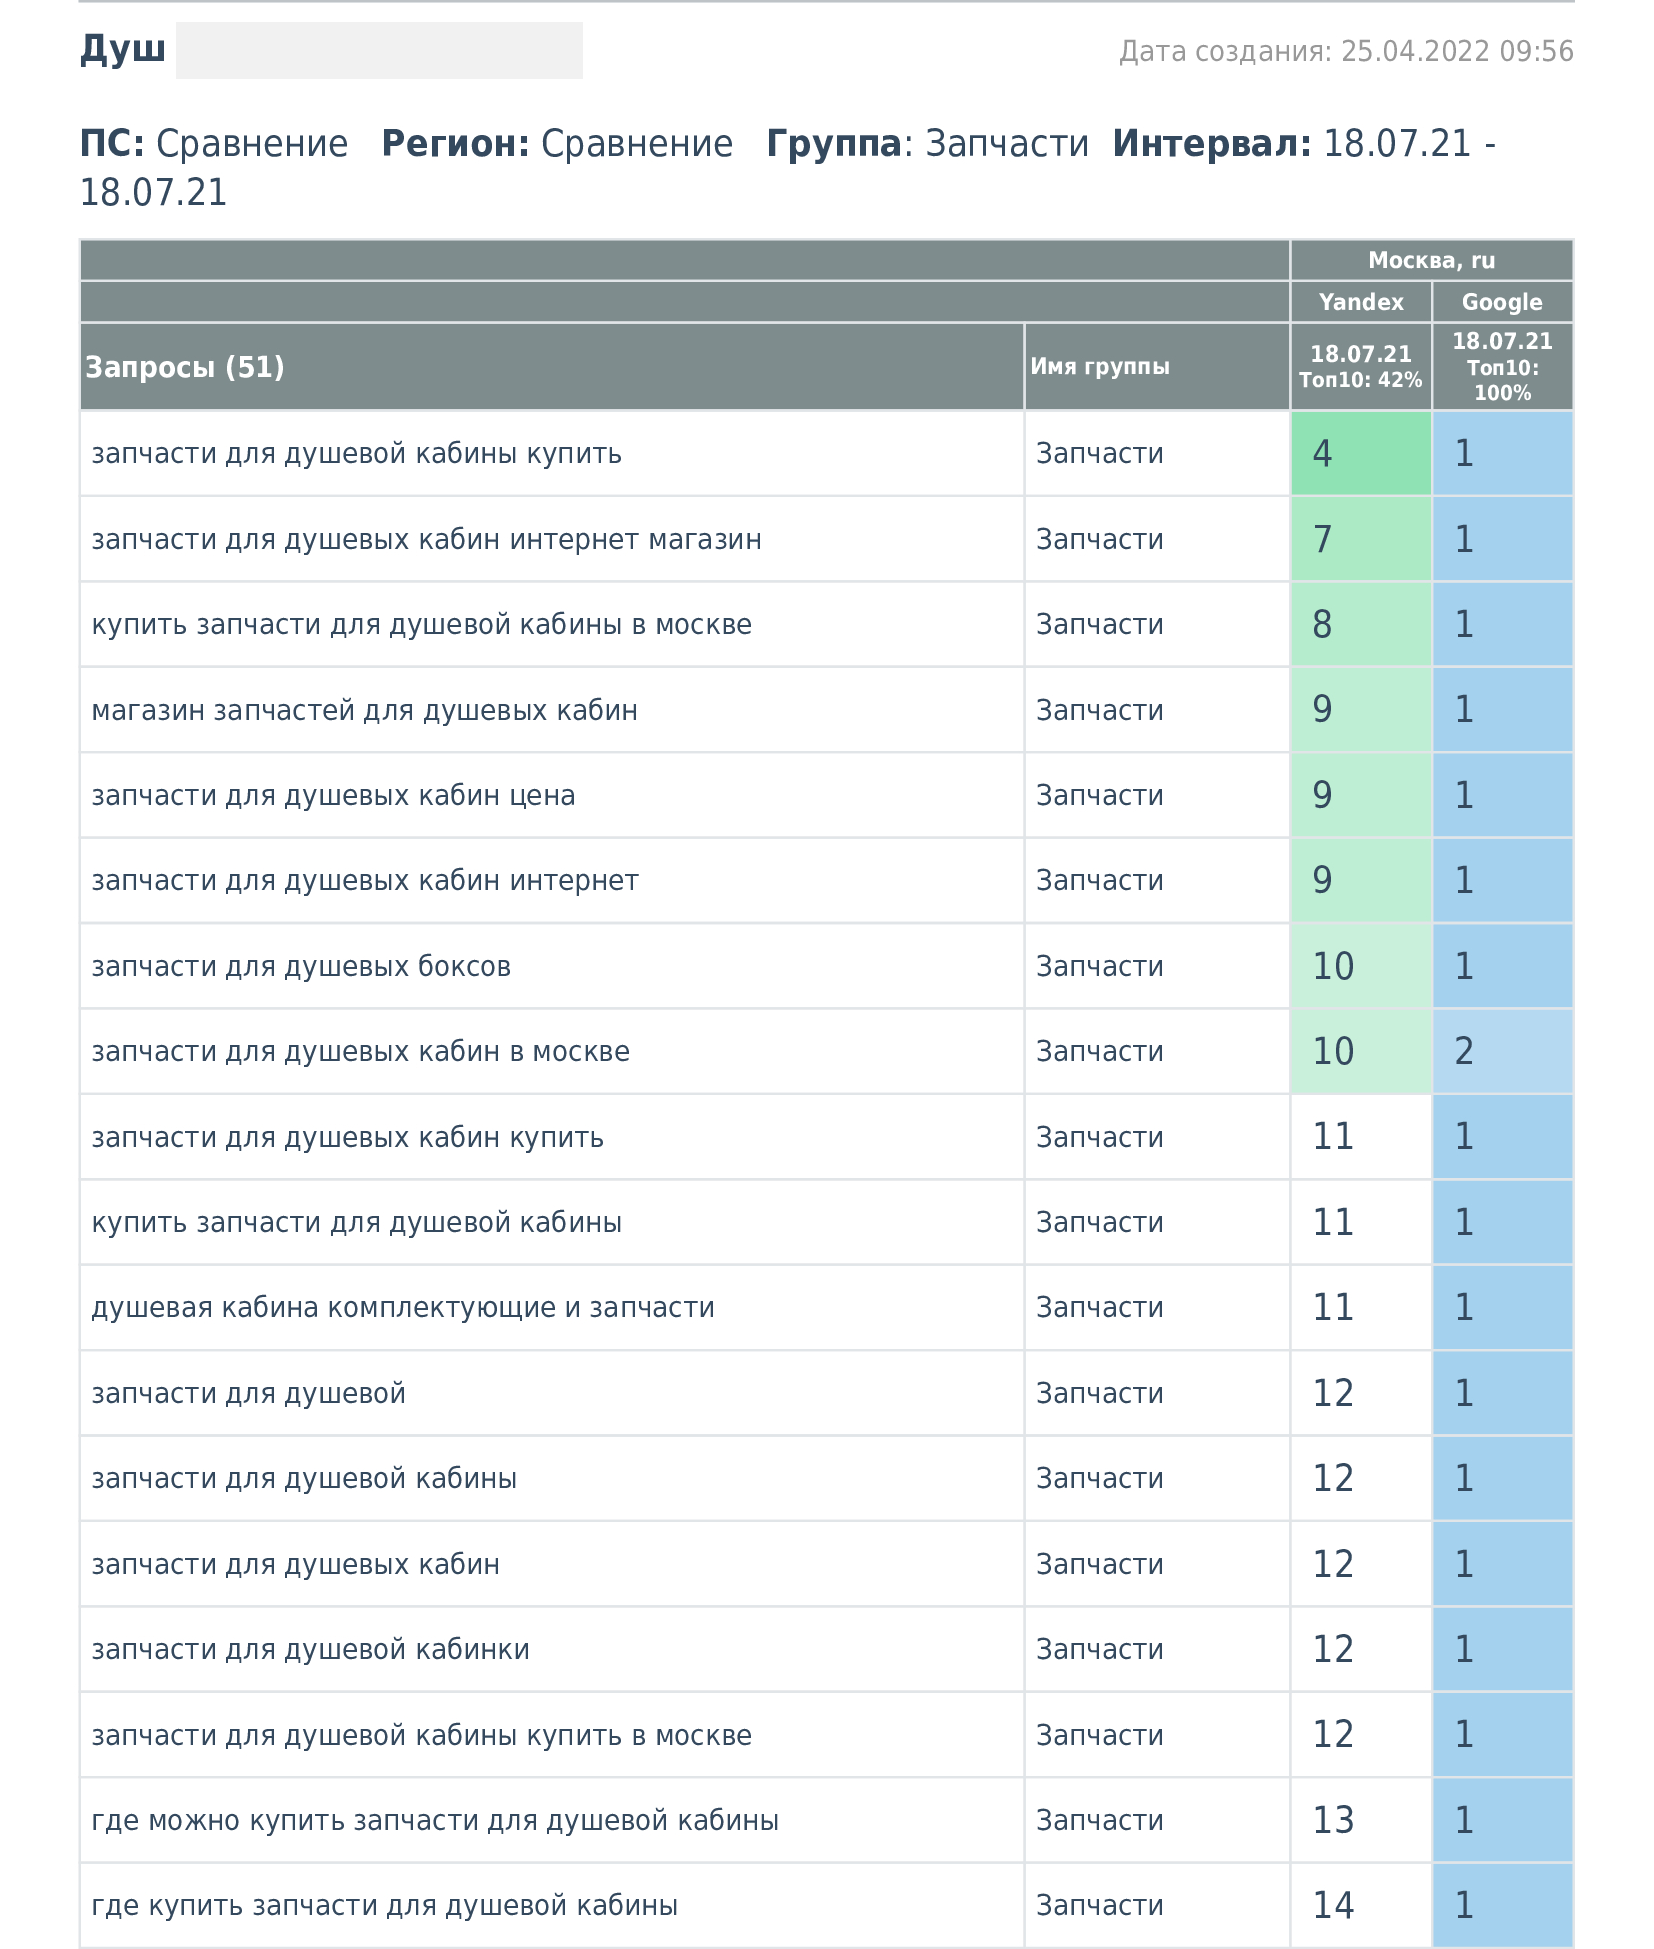The width and height of the screenshot is (1654, 1949).
Task: Select the Yandex column header
Action: point(1360,302)
